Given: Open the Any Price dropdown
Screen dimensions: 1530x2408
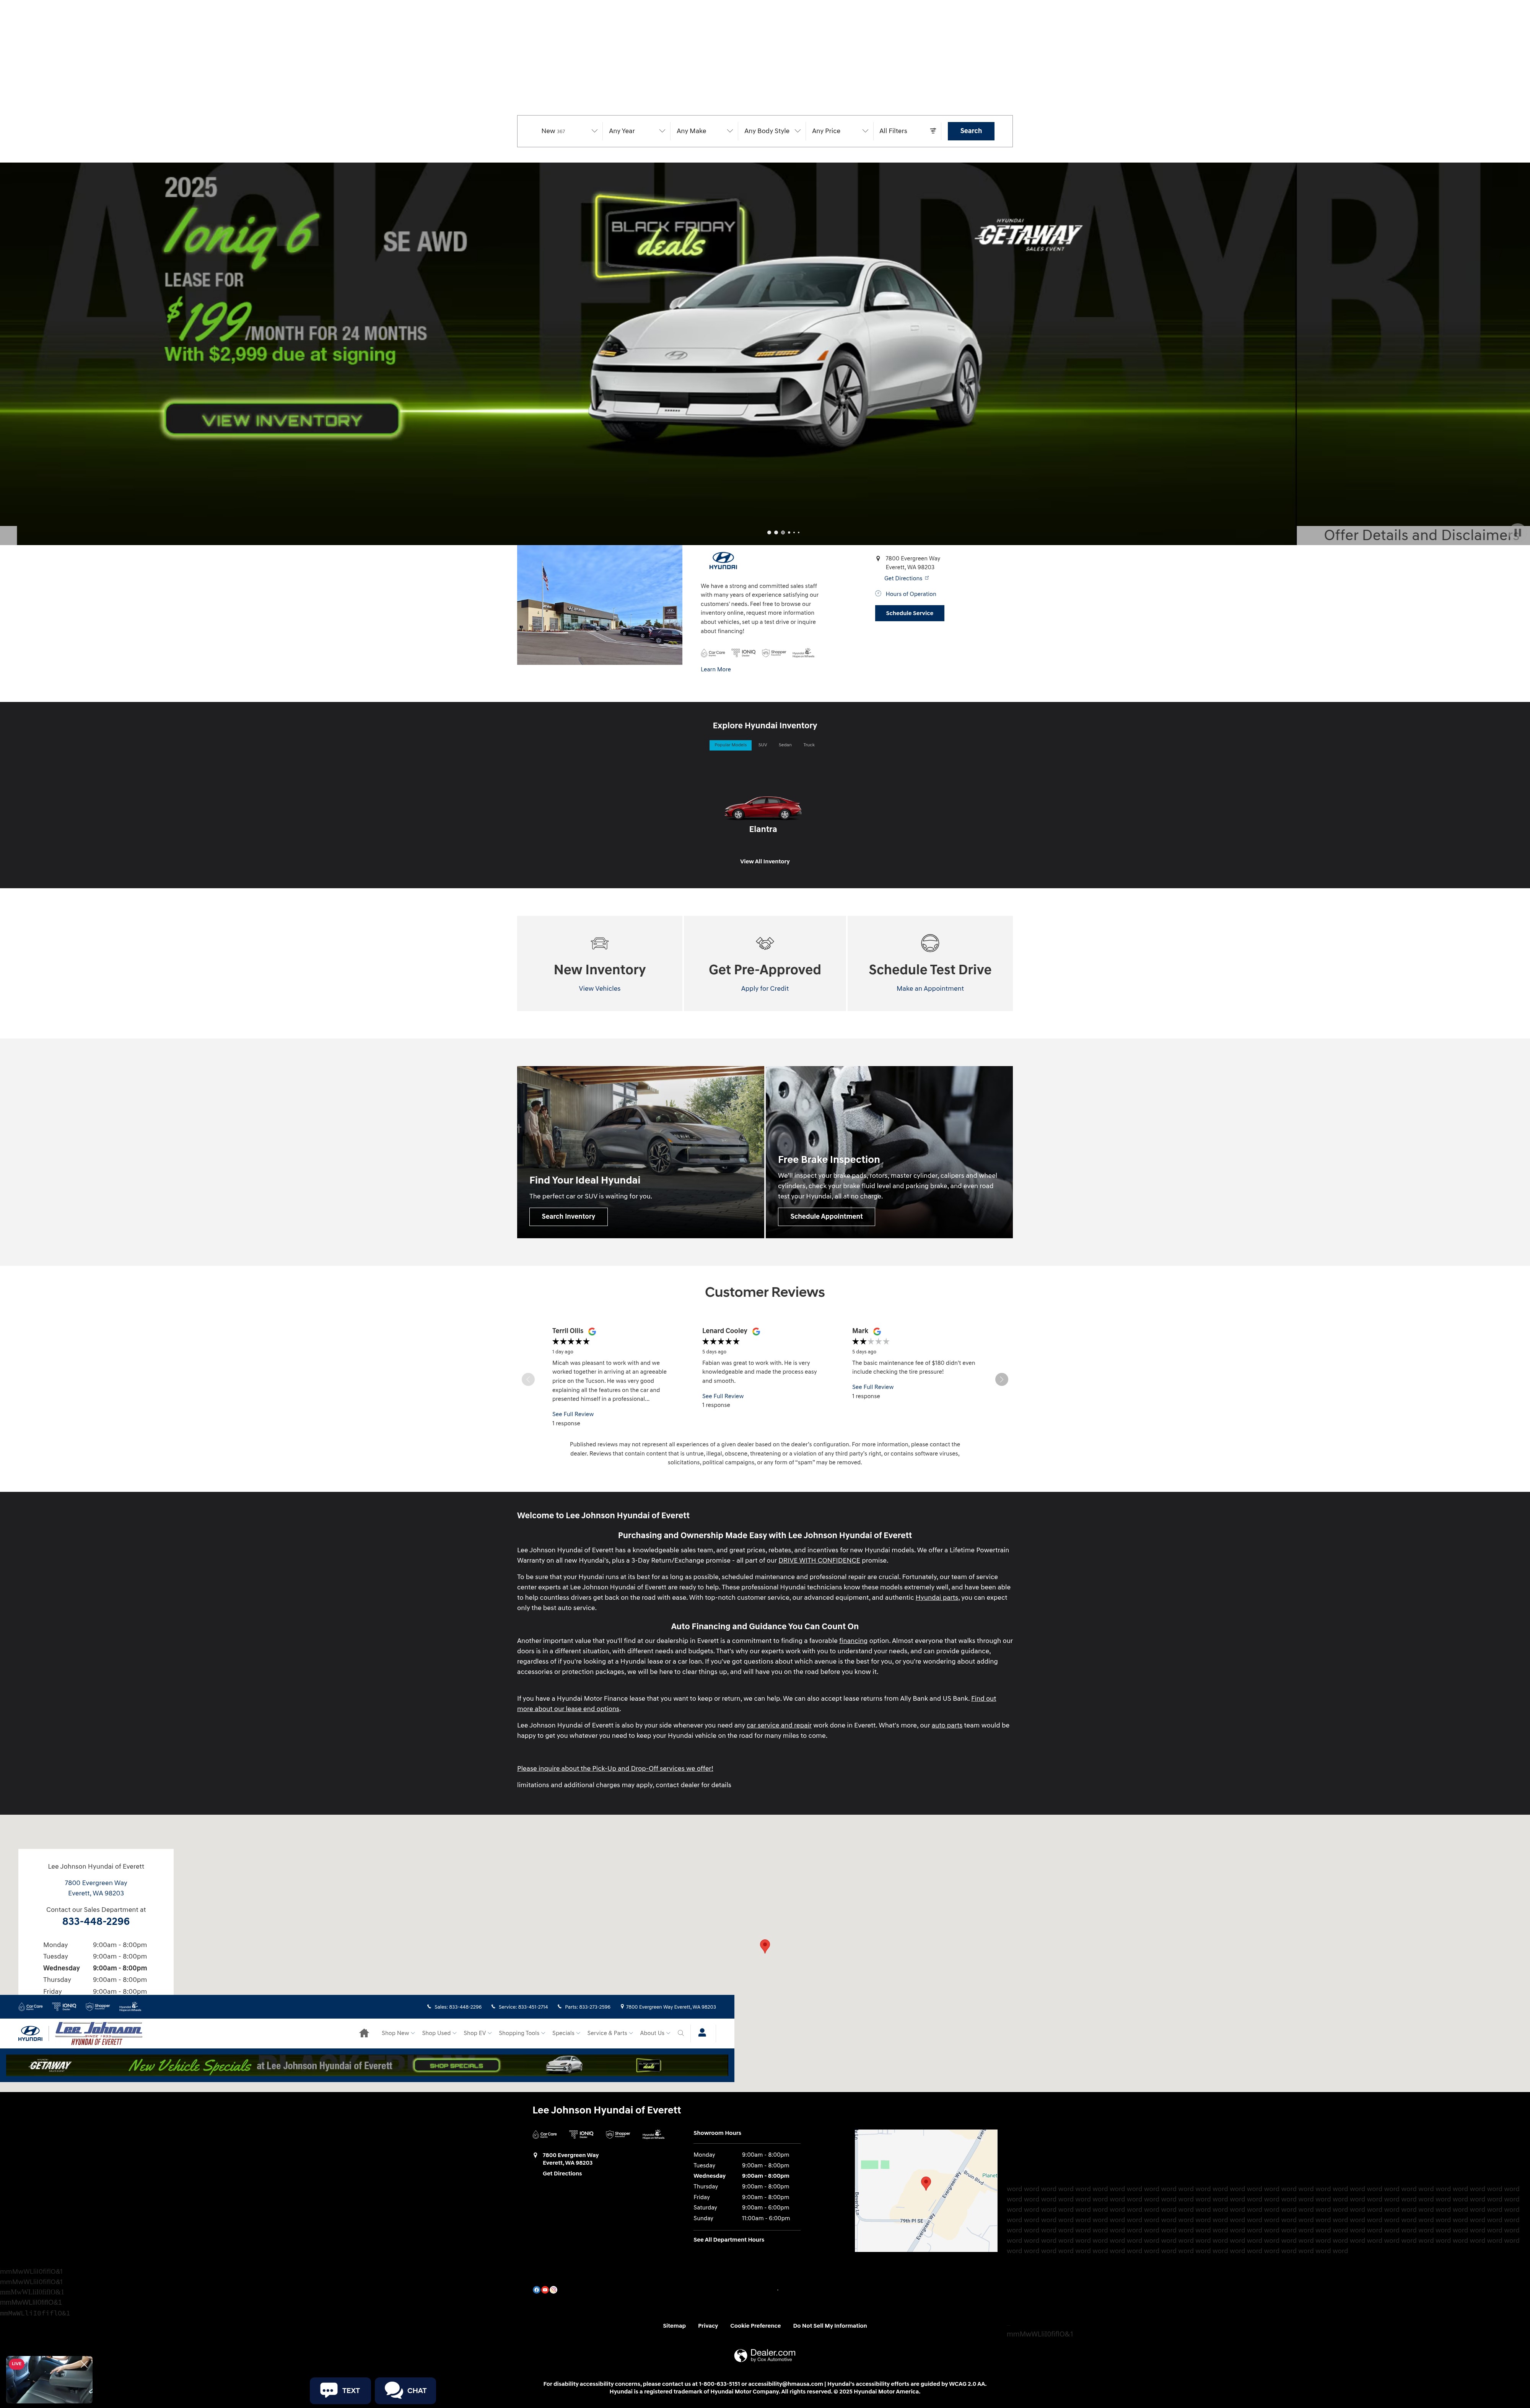Looking at the screenshot, I should pyautogui.click(x=840, y=131).
